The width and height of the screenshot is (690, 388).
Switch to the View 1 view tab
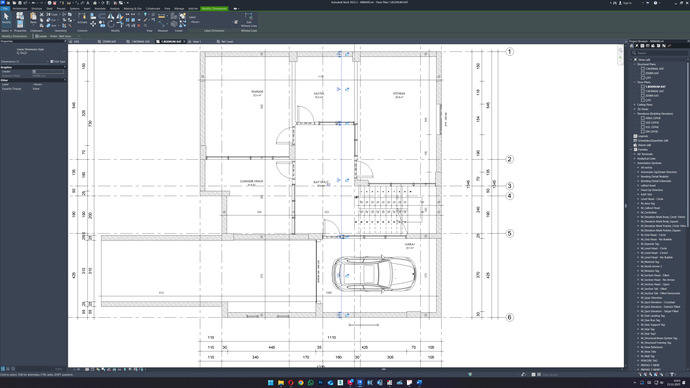[196, 41]
